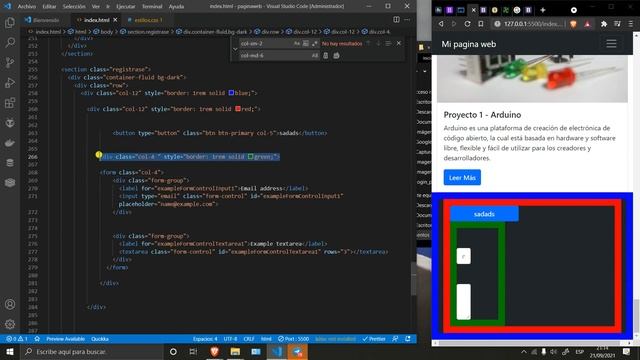Click sadads button on web page
640x360 pixels.
pos(484,214)
